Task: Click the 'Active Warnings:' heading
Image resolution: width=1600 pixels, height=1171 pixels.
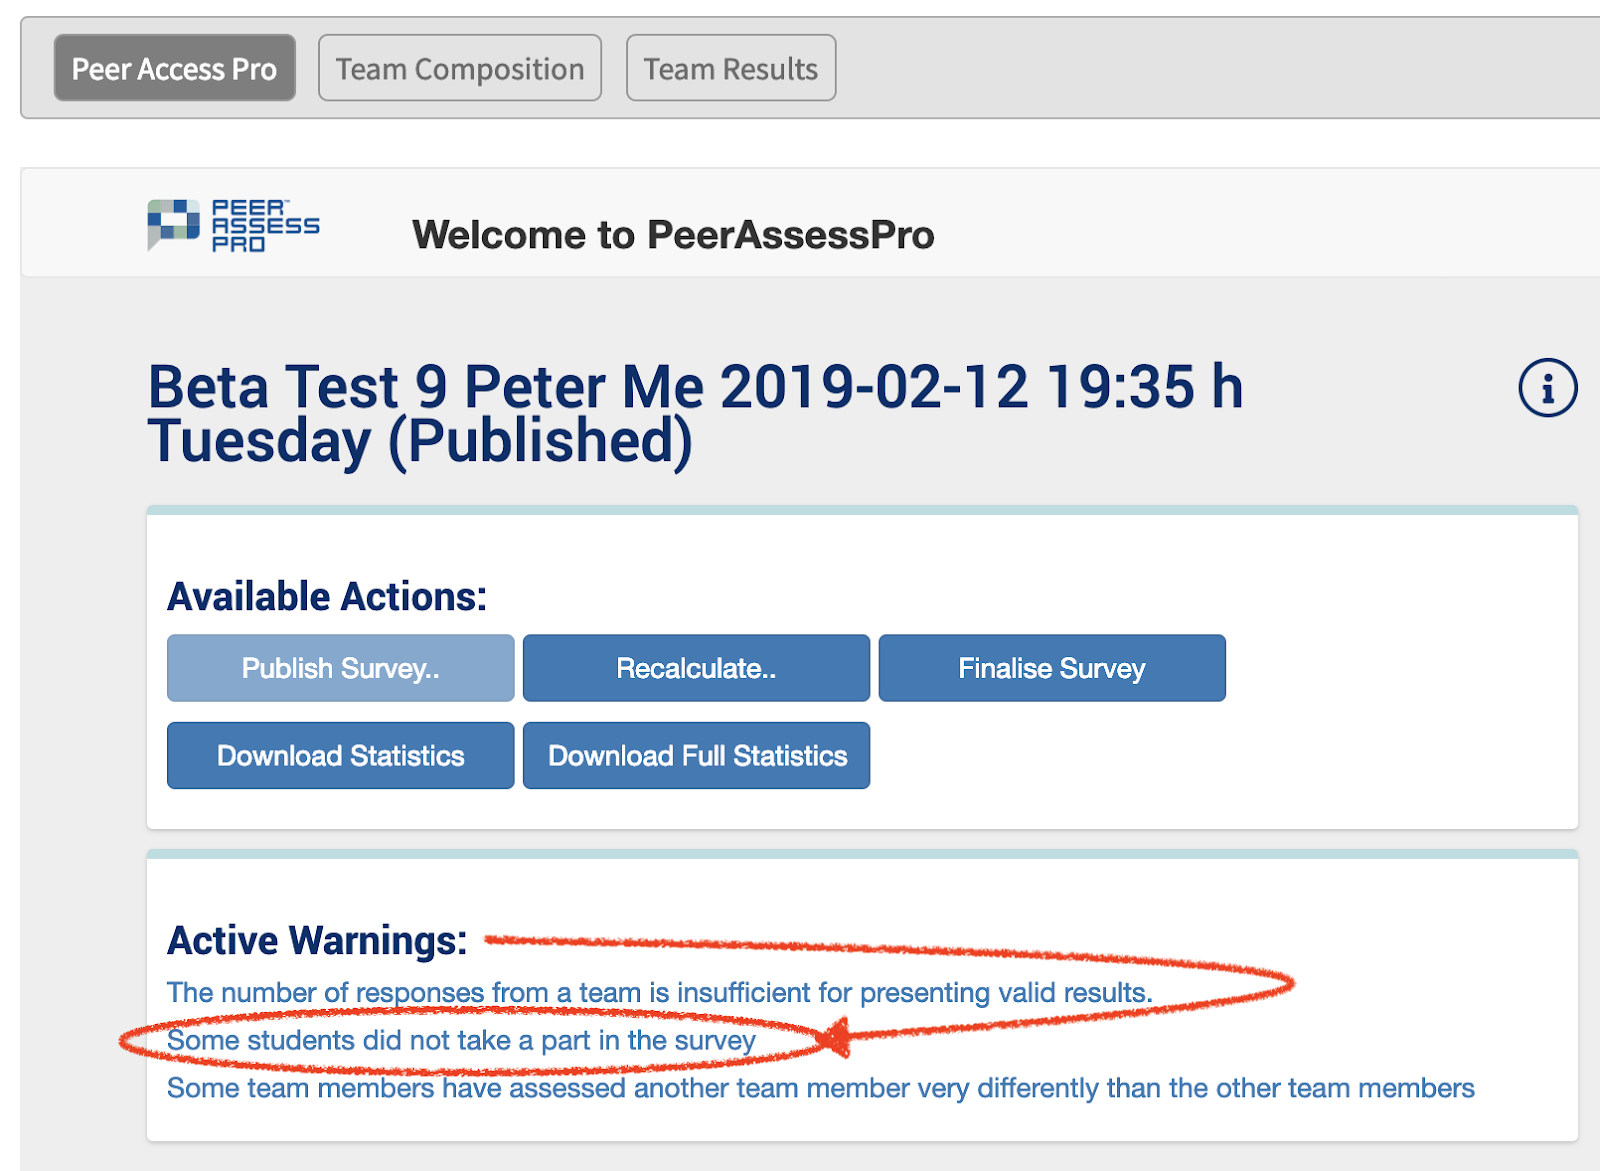Action: click(317, 941)
